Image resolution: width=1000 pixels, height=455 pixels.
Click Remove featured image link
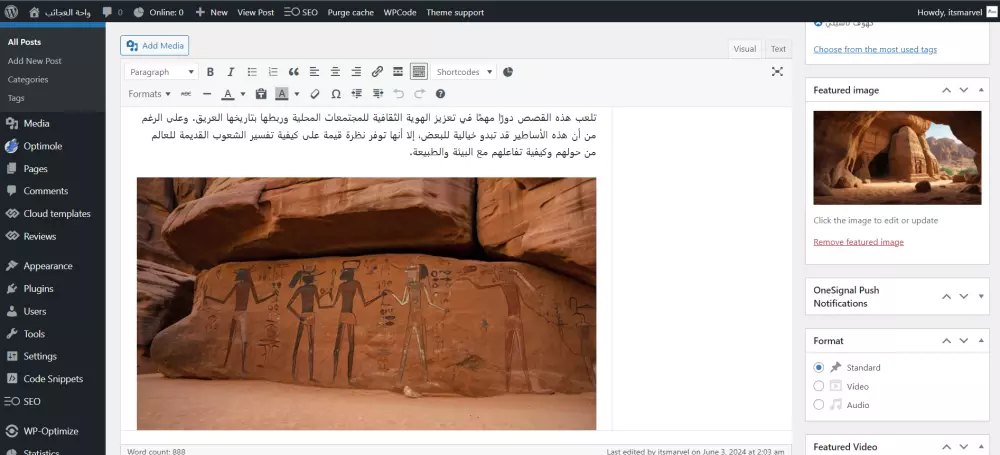click(858, 242)
